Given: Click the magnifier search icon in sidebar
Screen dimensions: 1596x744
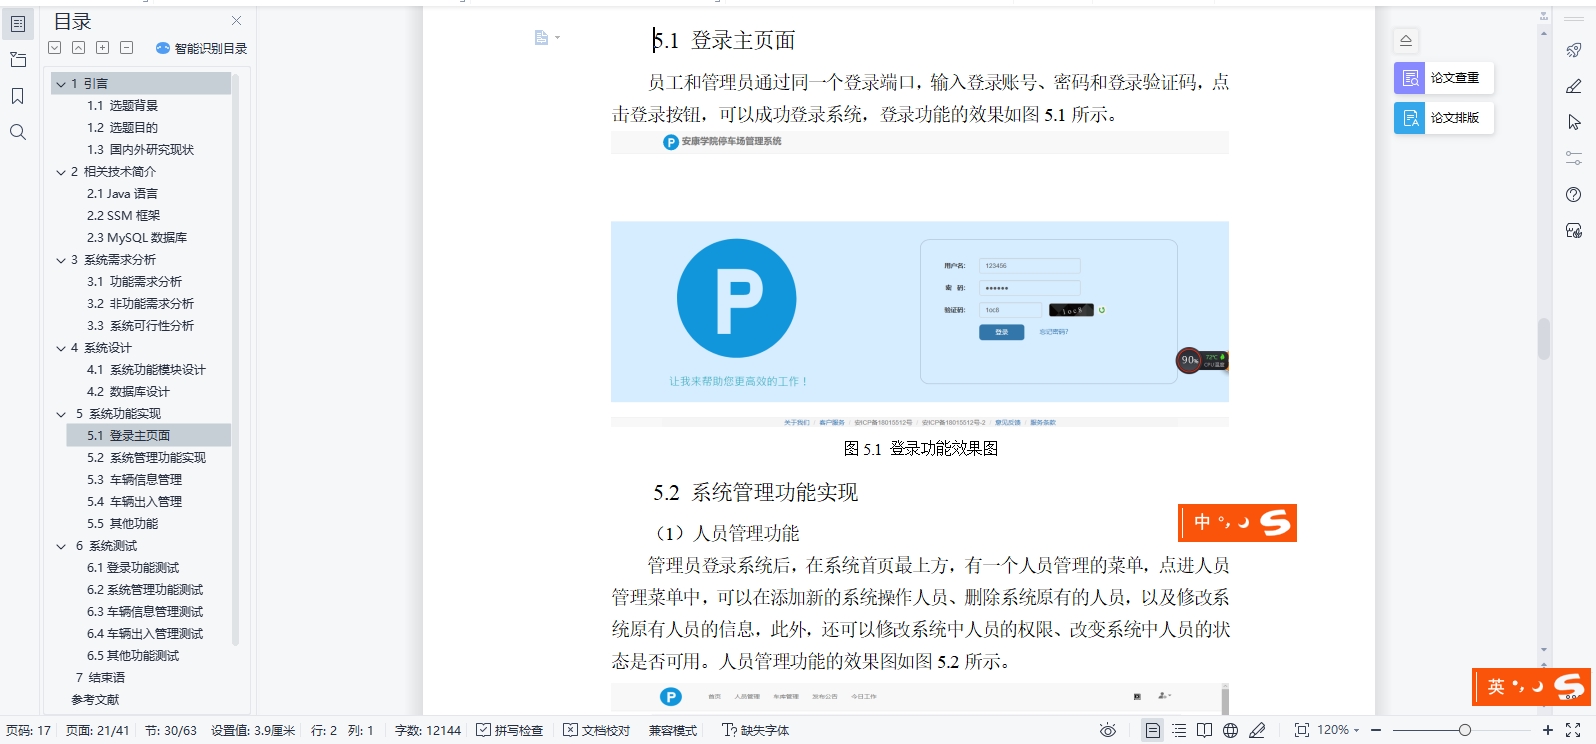Looking at the screenshot, I should coord(17,132).
